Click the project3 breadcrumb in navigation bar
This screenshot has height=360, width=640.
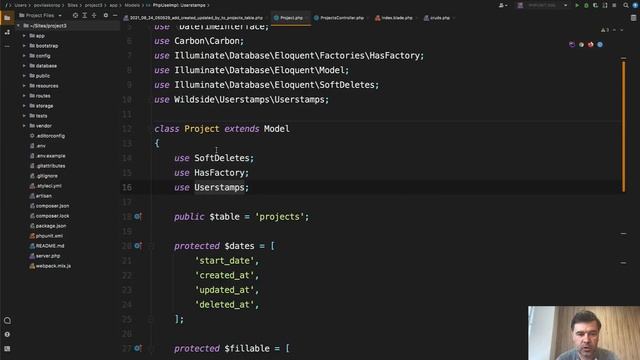(x=93, y=5)
